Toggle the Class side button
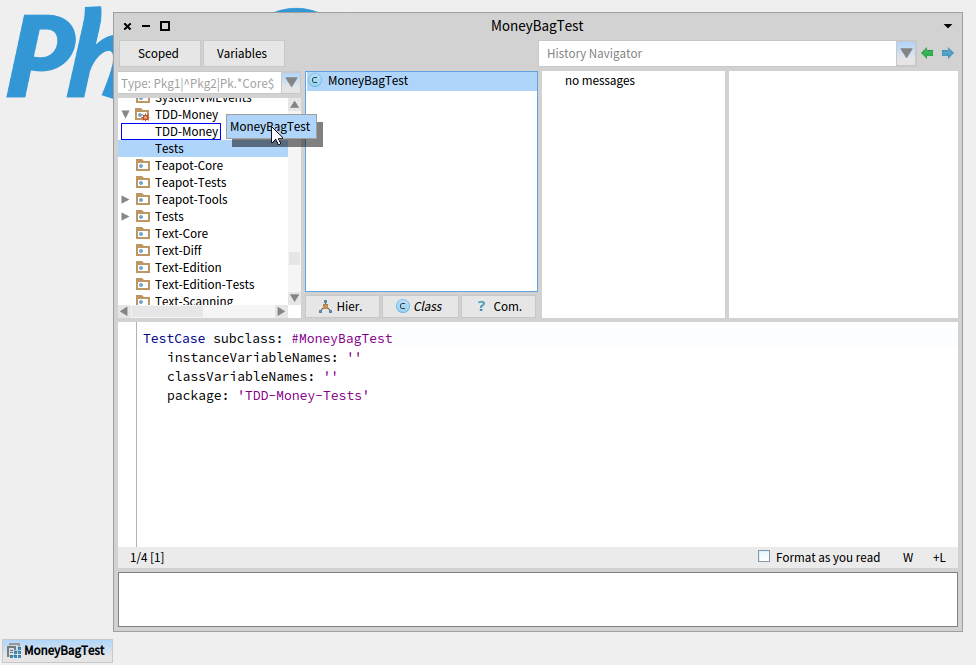 (x=420, y=306)
